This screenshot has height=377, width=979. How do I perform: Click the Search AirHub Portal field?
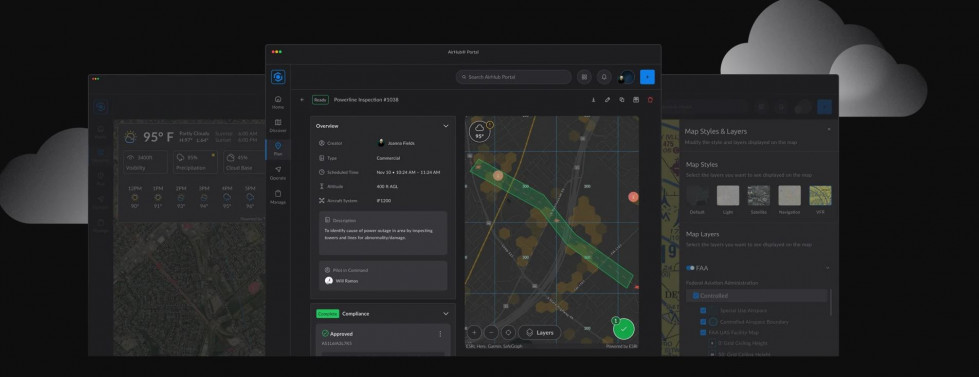513,77
